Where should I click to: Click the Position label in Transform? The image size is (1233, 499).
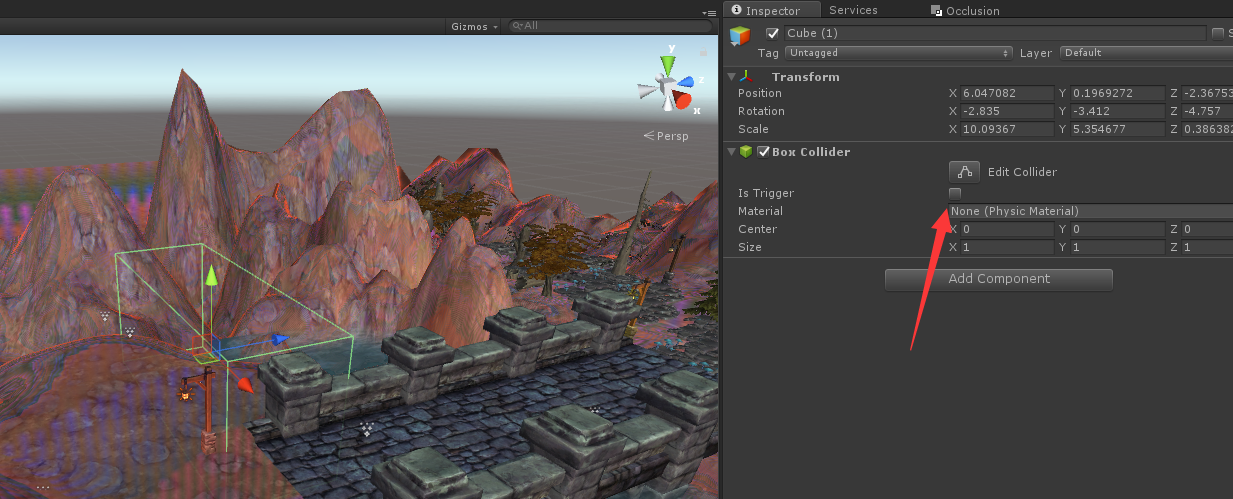[759, 93]
